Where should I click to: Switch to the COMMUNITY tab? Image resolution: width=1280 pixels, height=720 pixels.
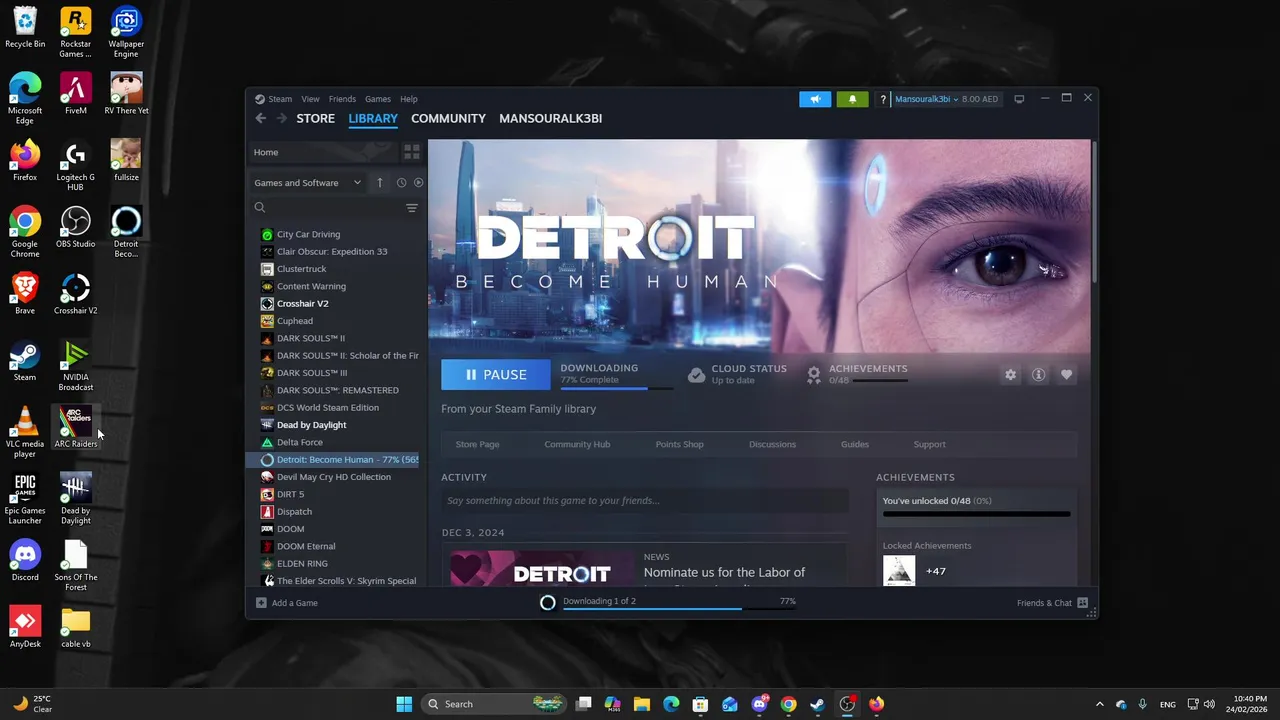[x=448, y=118]
